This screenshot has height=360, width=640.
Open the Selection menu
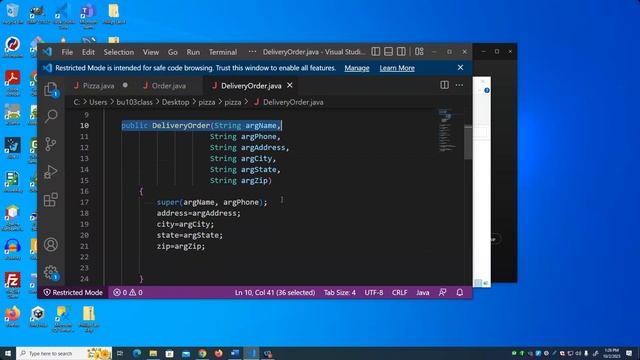pyautogui.click(x=118, y=52)
